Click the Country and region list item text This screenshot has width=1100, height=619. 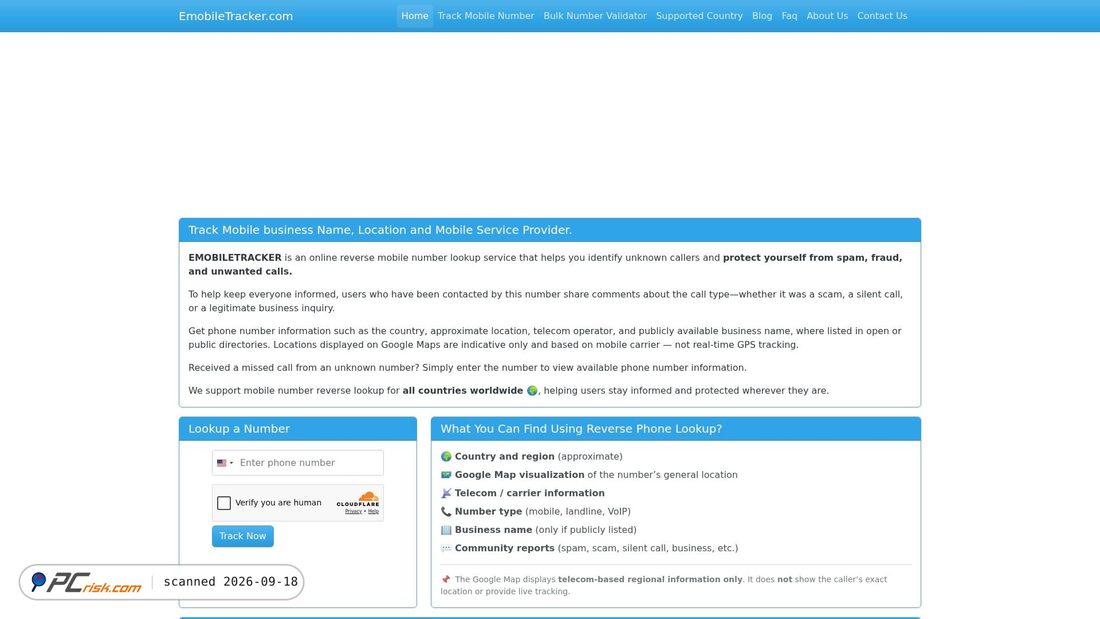[538, 457]
